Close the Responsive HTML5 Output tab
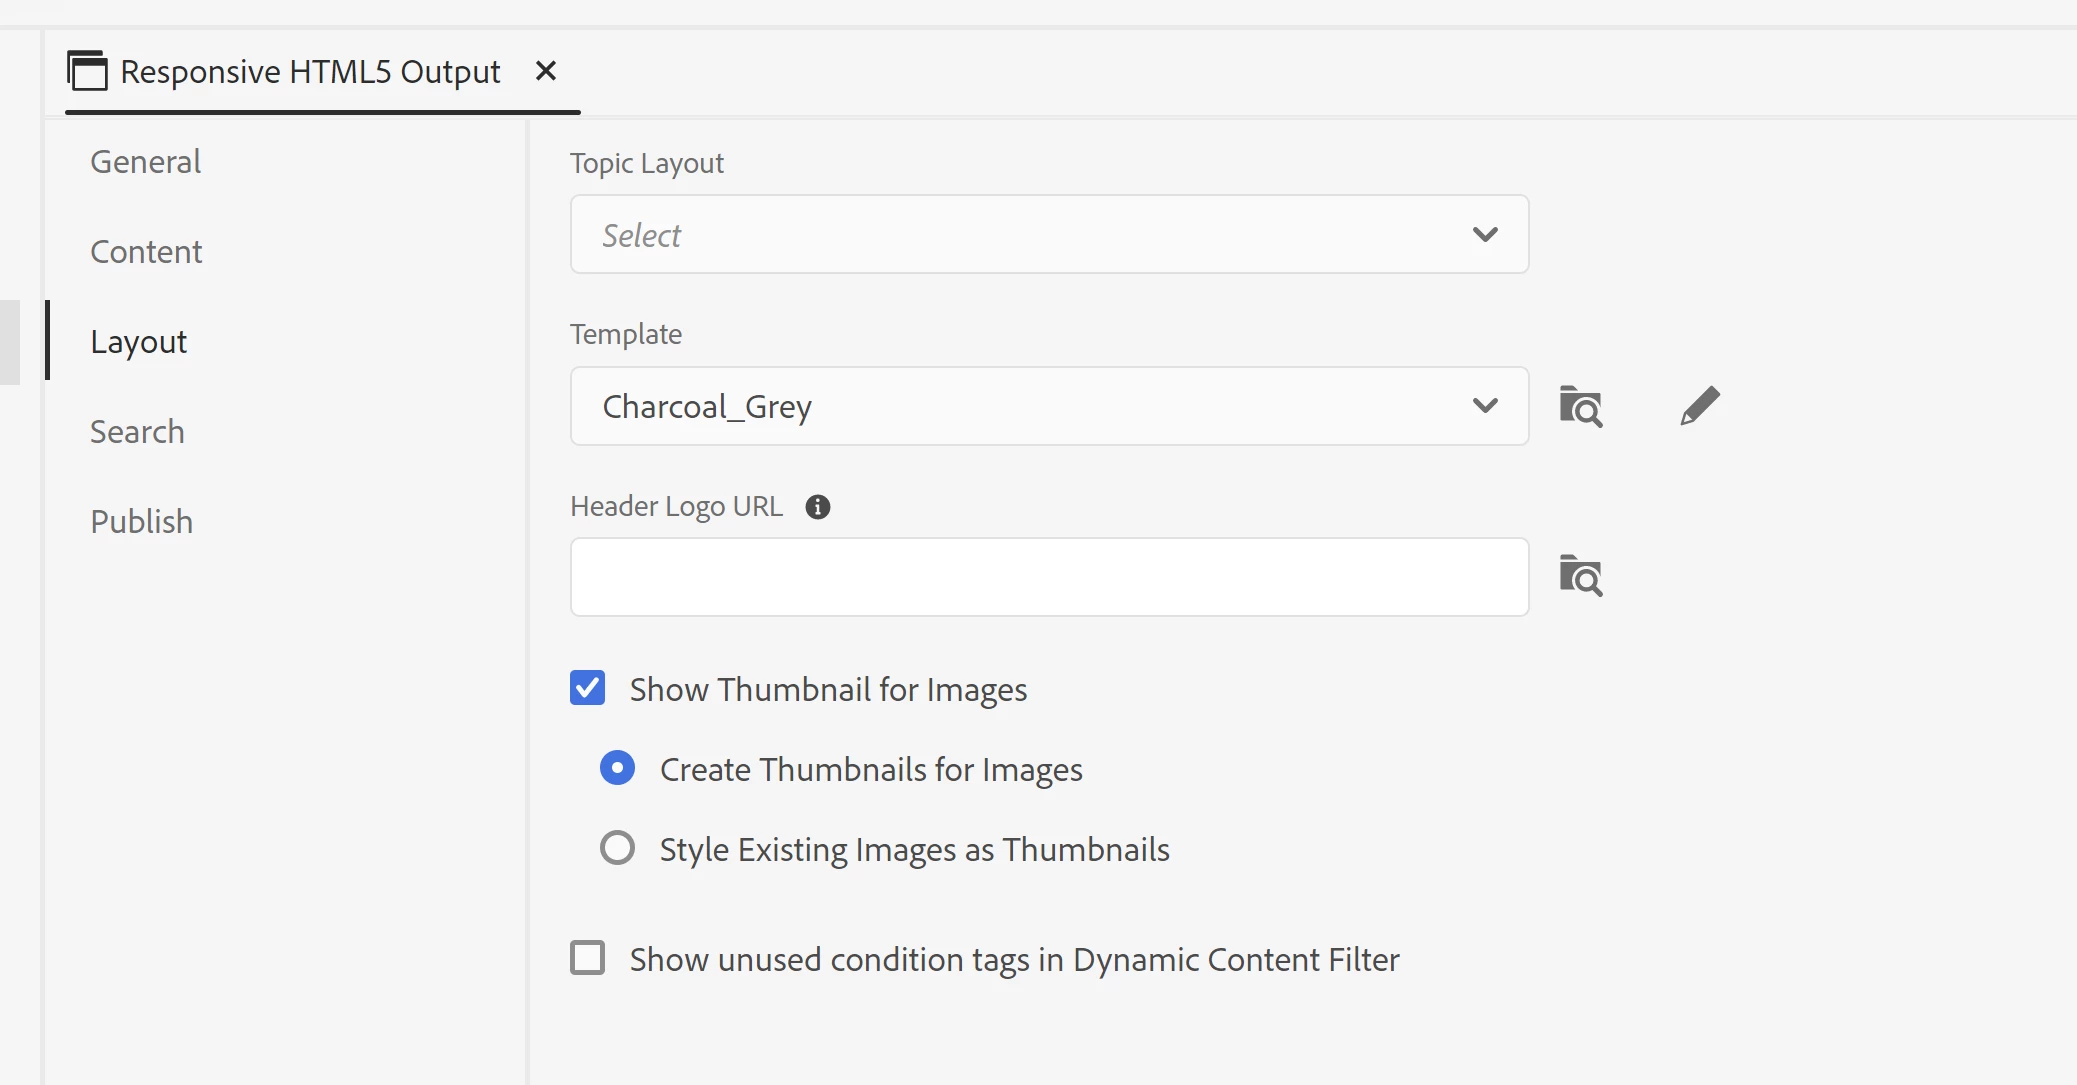The height and width of the screenshot is (1085, 2077). [x=545, y=71]
